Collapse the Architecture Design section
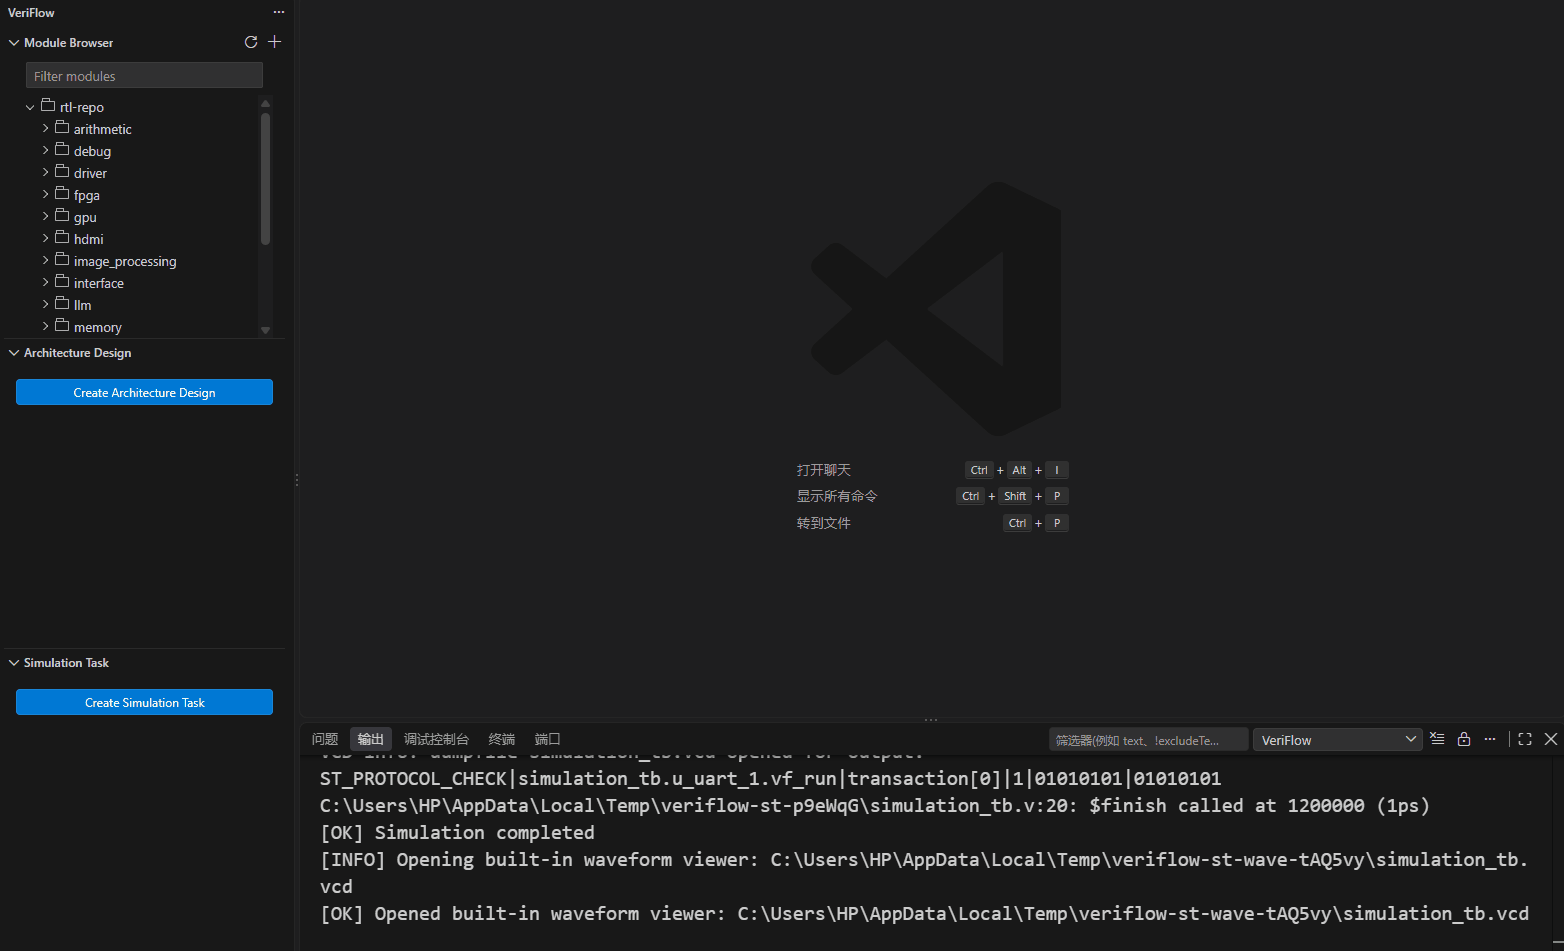Viewport: 1564px width, 951px height. click(14, 353)
